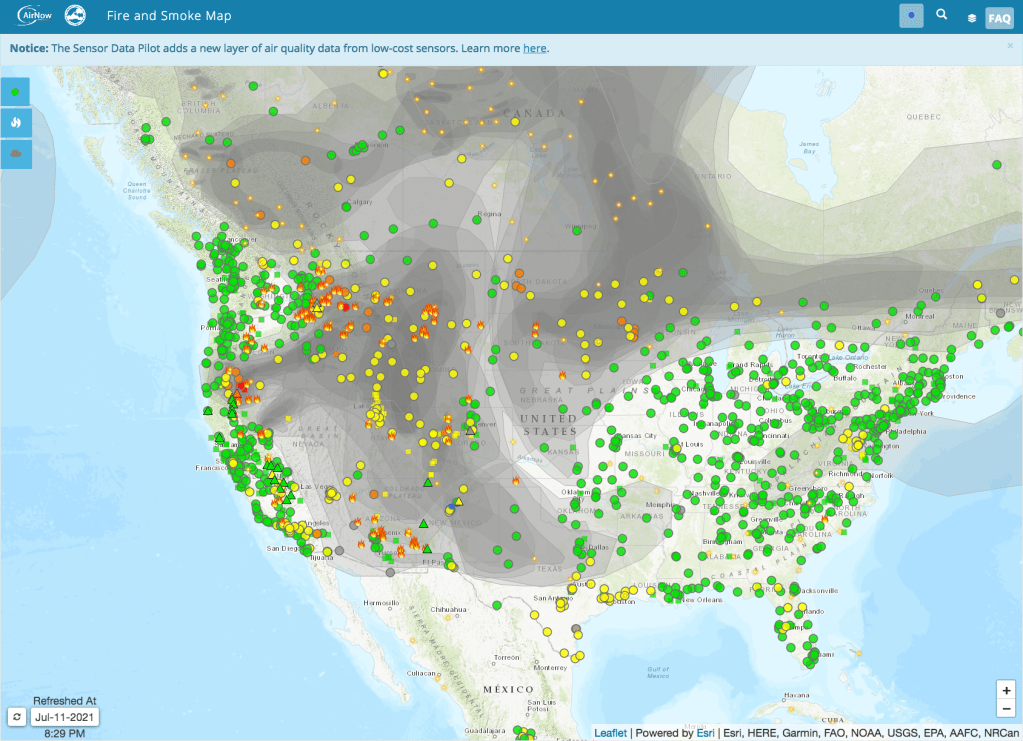
Task: Toggle the air quality monitors layer
Action: click(16, 92)
